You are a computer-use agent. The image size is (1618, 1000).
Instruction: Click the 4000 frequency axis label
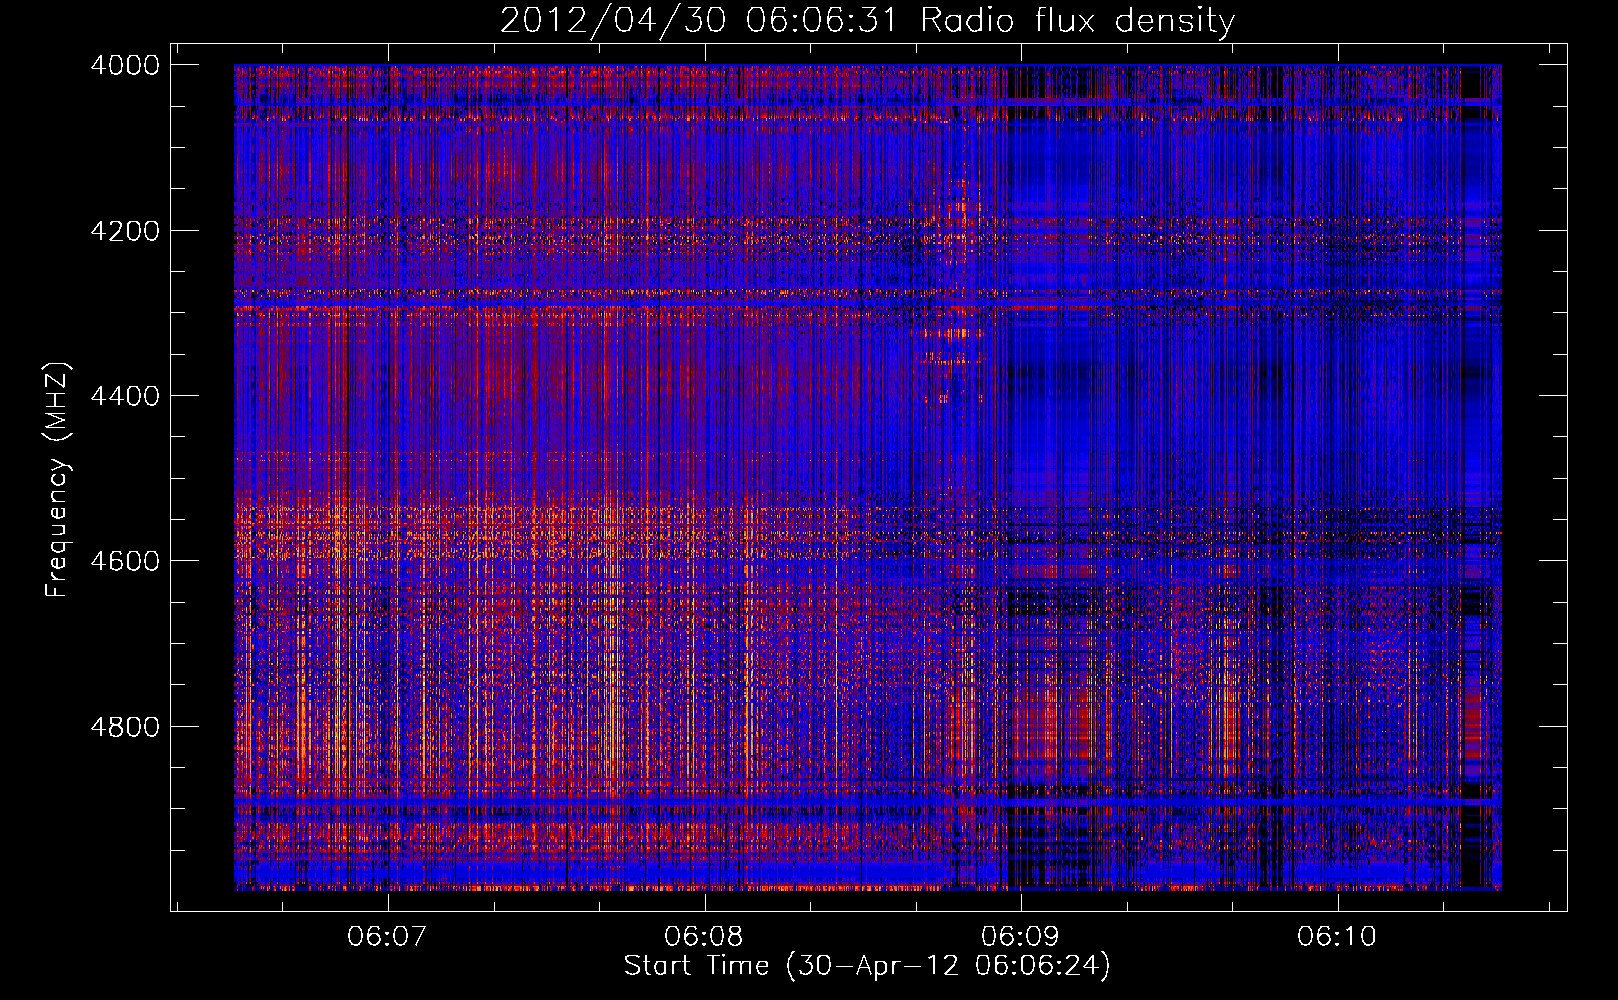(x=125, y=65)
